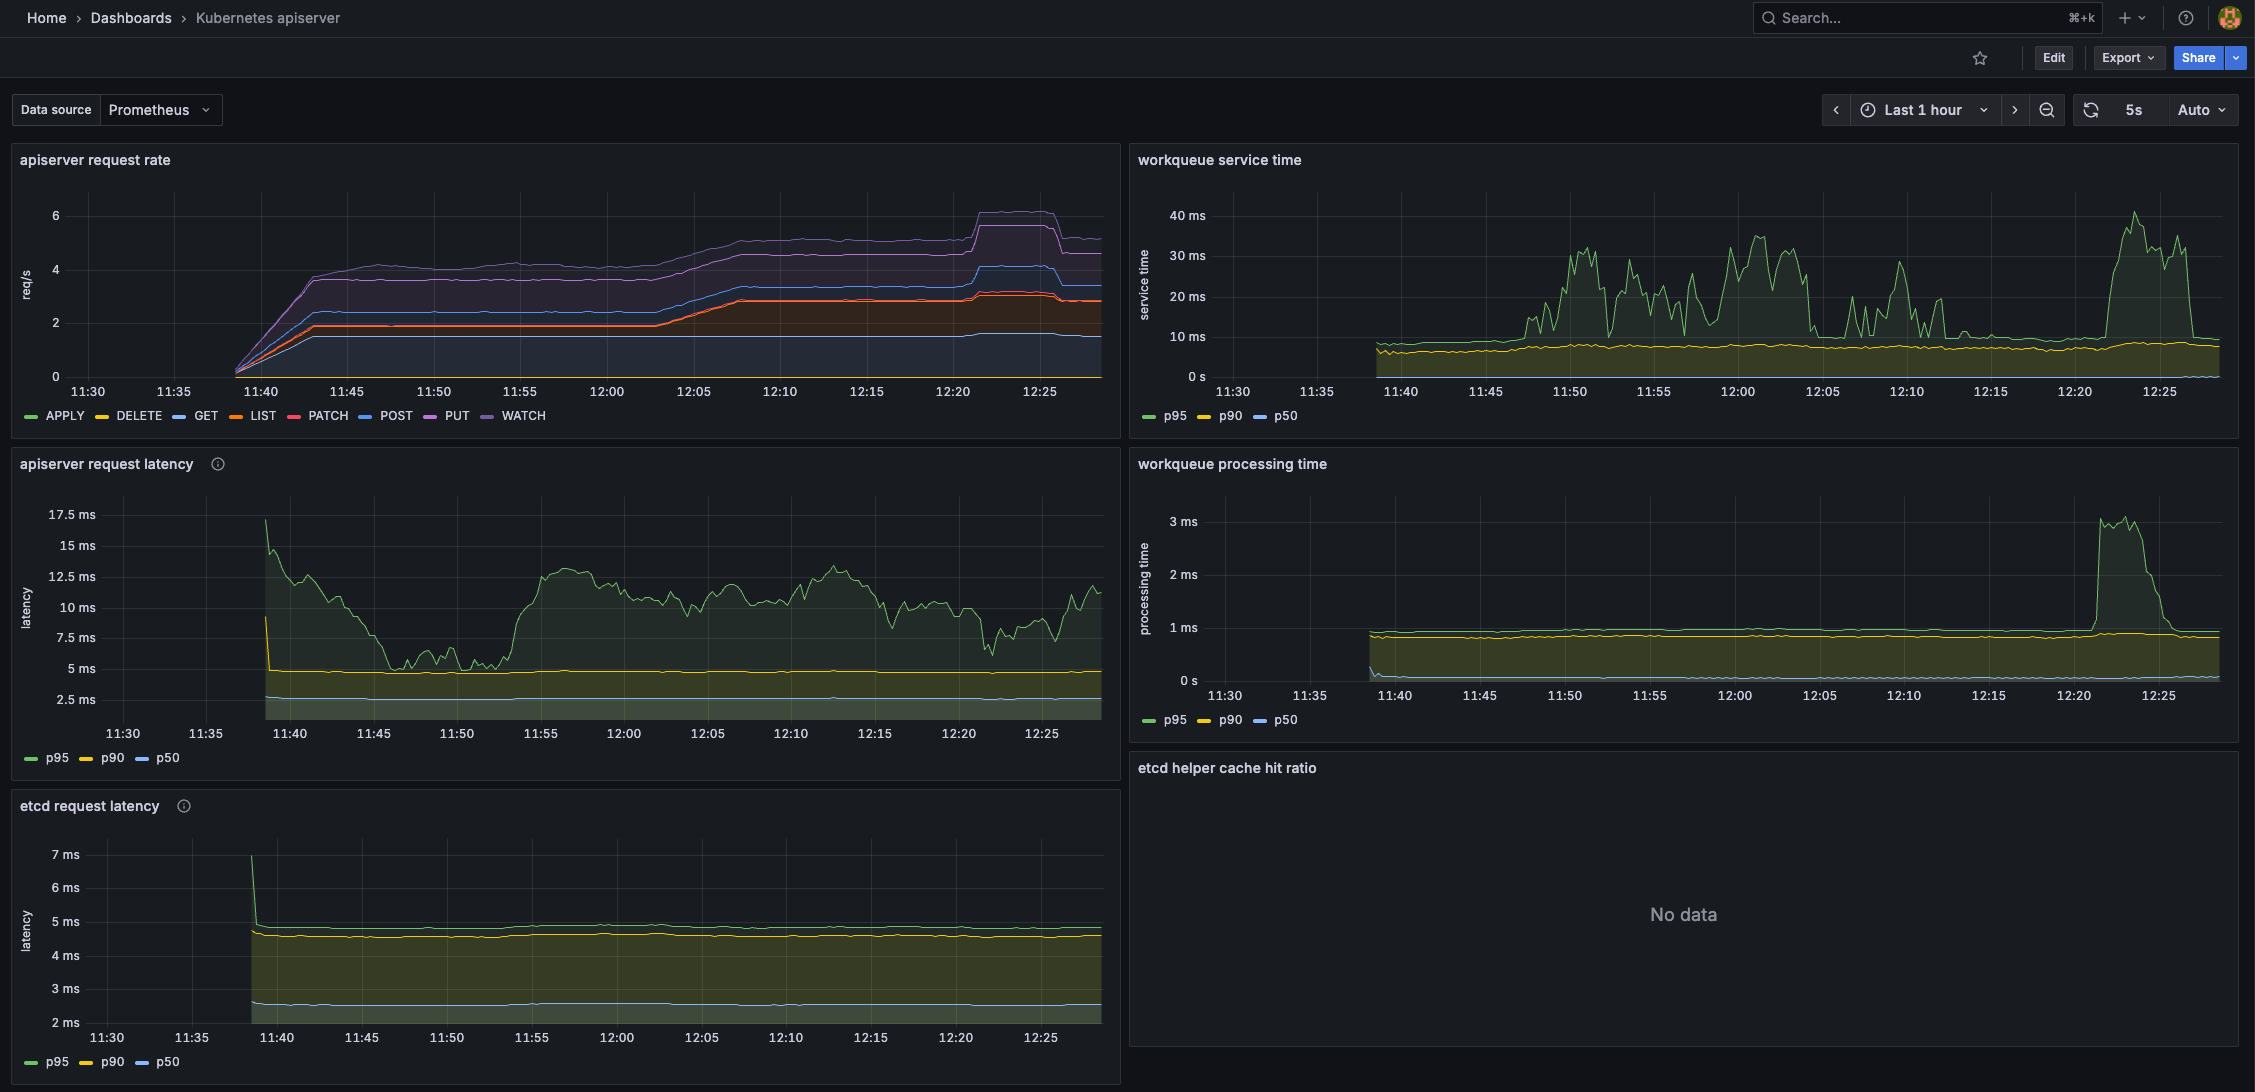Open the help question mark icon
The width and height of the screenshot is (2255, 1092).
point(2186,18)
